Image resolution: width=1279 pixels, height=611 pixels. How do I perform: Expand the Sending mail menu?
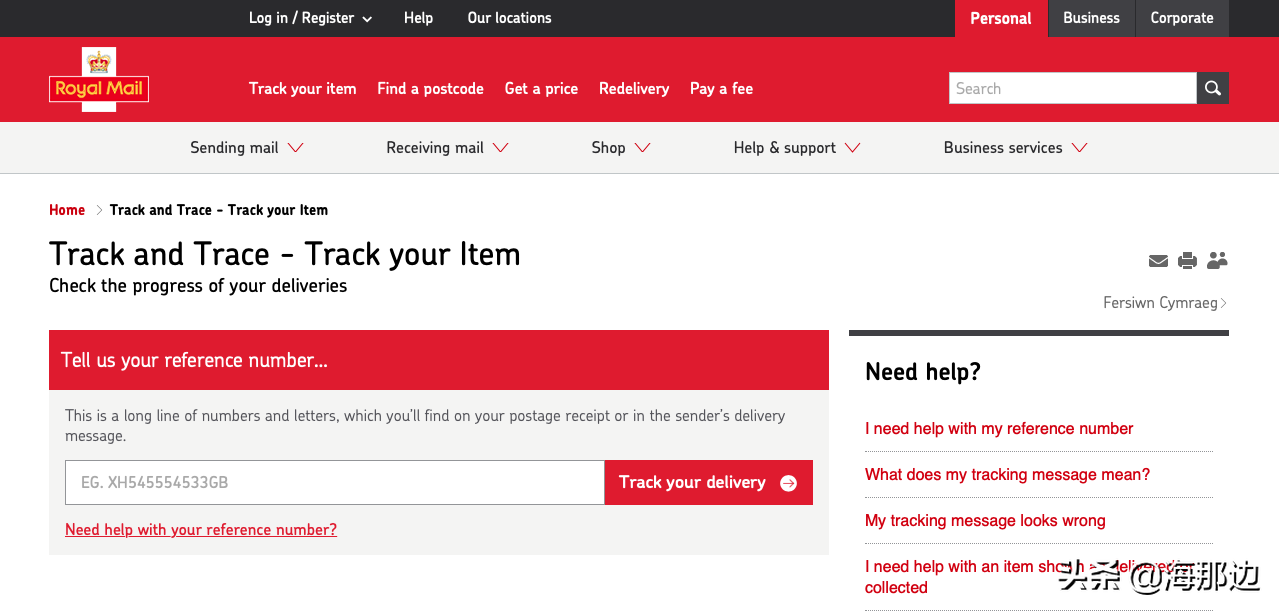[246, 148]
